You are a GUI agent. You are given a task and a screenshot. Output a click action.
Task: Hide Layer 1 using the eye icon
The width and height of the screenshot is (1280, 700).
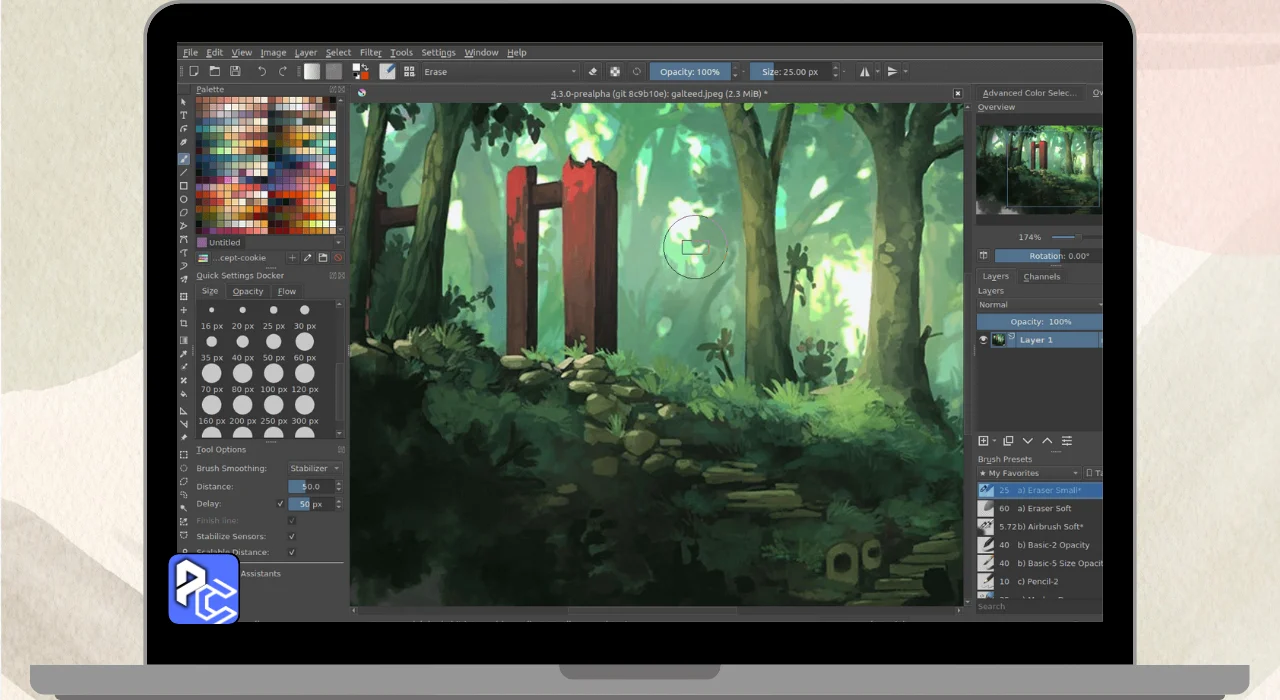point(984,340)
